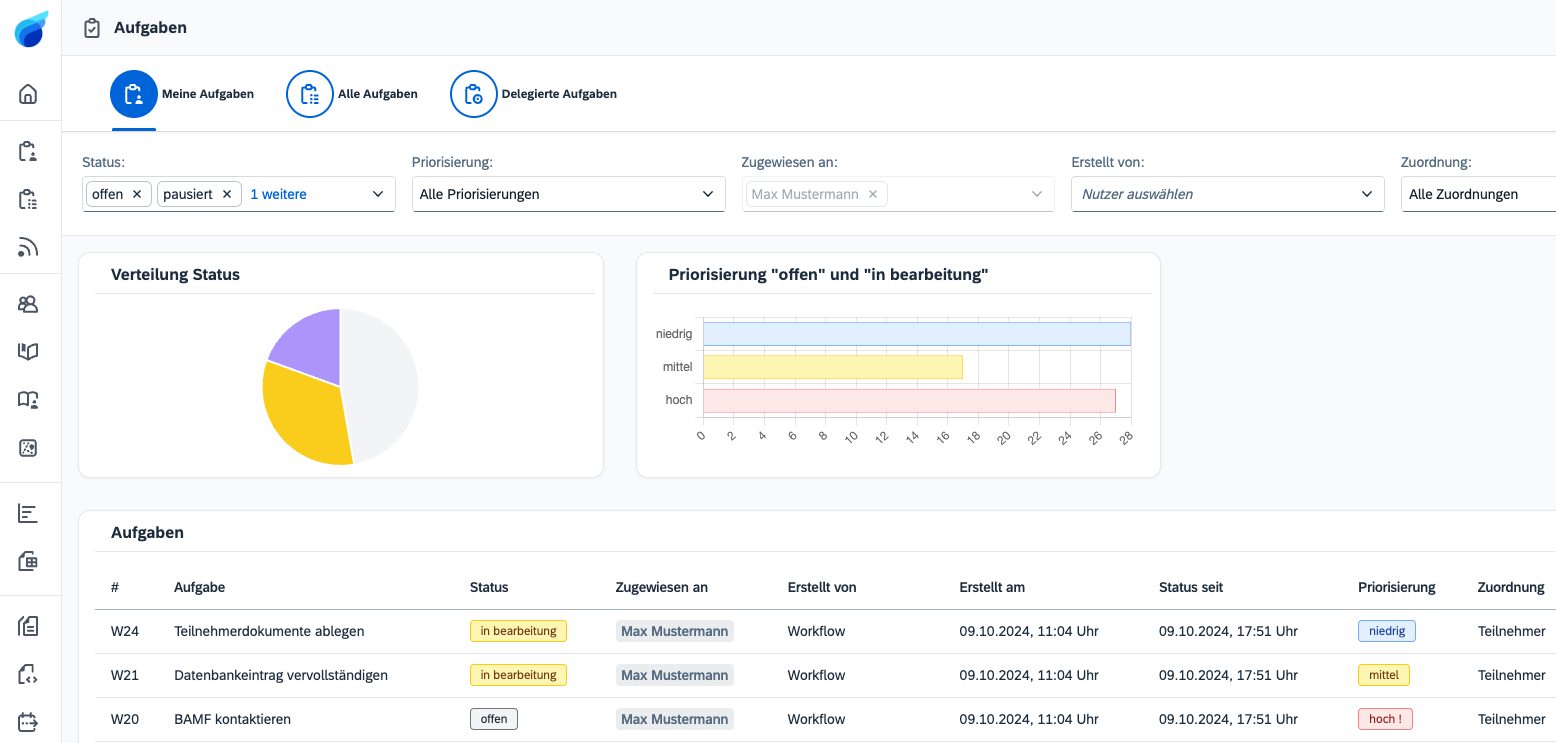Remove Max Mustermann from Zugewiesen an

point(873,194)
